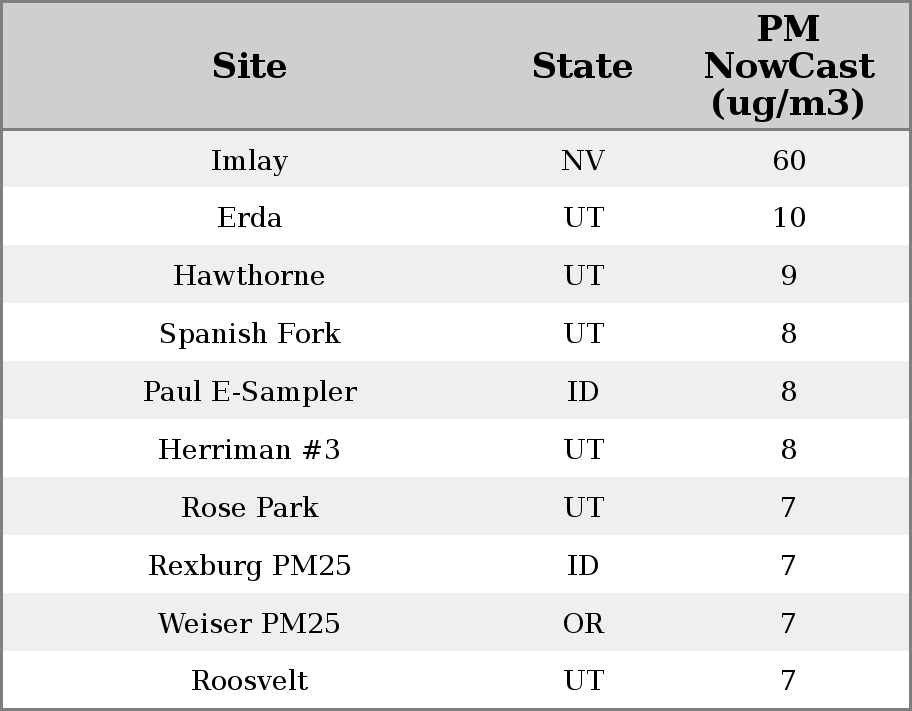Click the Roosvelt site name
This screenshot has width=912, height=711.
[x=249, y=681]
